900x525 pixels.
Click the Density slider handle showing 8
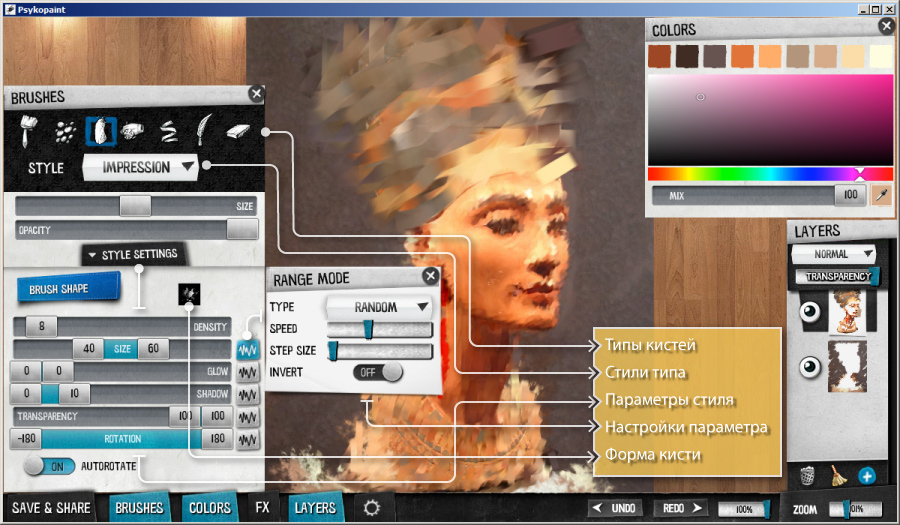[x=41, y=326]
